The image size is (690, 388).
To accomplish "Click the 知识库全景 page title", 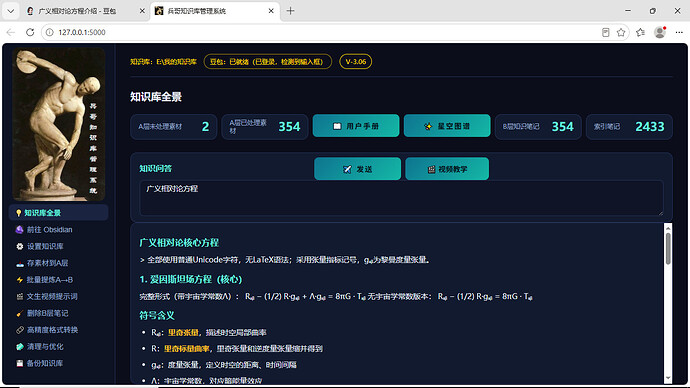I will (x=156, y=97).
